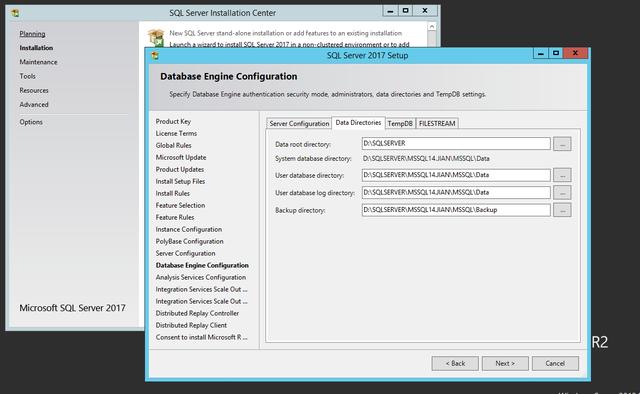The image size is (640, 394).
Task: Click the SQL Server 2017 Setup title icon
Action: click(x=155, y=55)
